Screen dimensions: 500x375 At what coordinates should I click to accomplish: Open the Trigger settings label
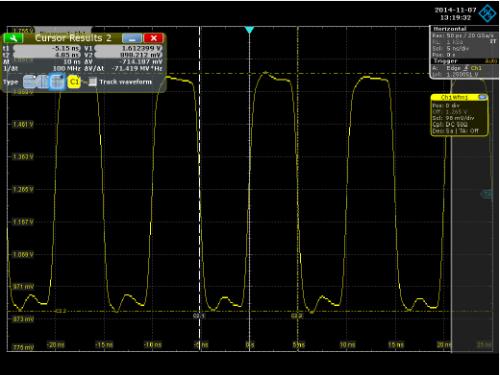tap(446, 61)
